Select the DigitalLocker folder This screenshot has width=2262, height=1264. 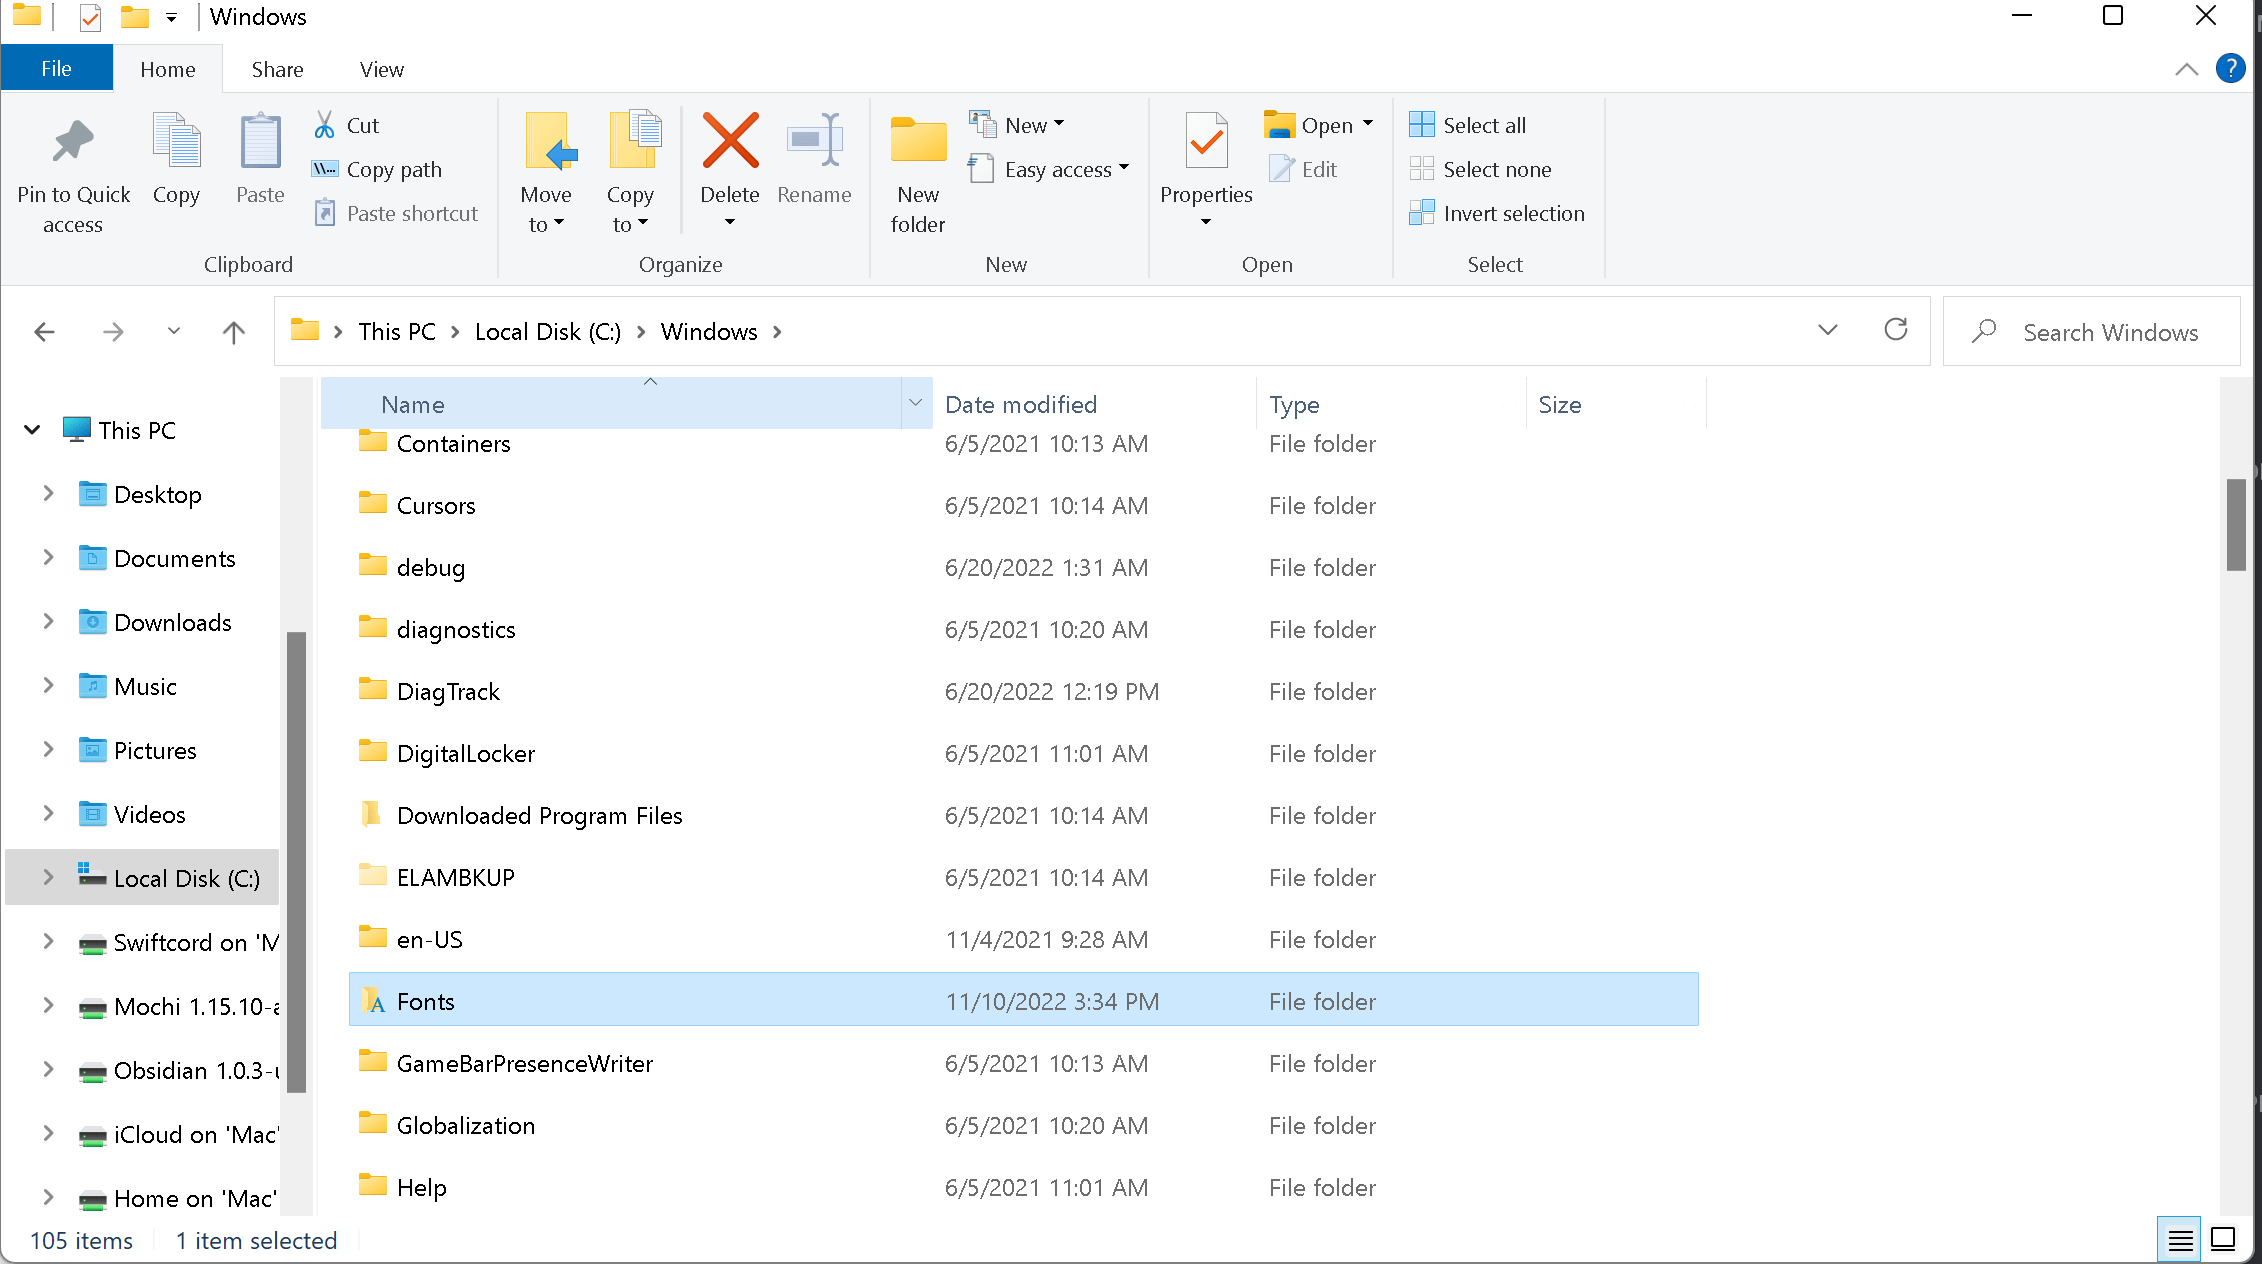[x=465, y=753]
